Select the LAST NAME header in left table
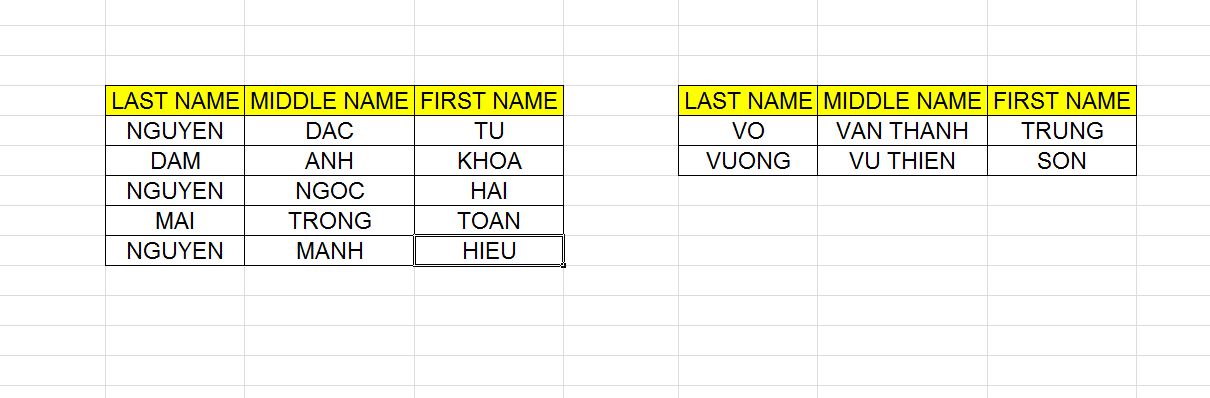Viewport: 1210px width, 398px height. (x=175, y=101)
